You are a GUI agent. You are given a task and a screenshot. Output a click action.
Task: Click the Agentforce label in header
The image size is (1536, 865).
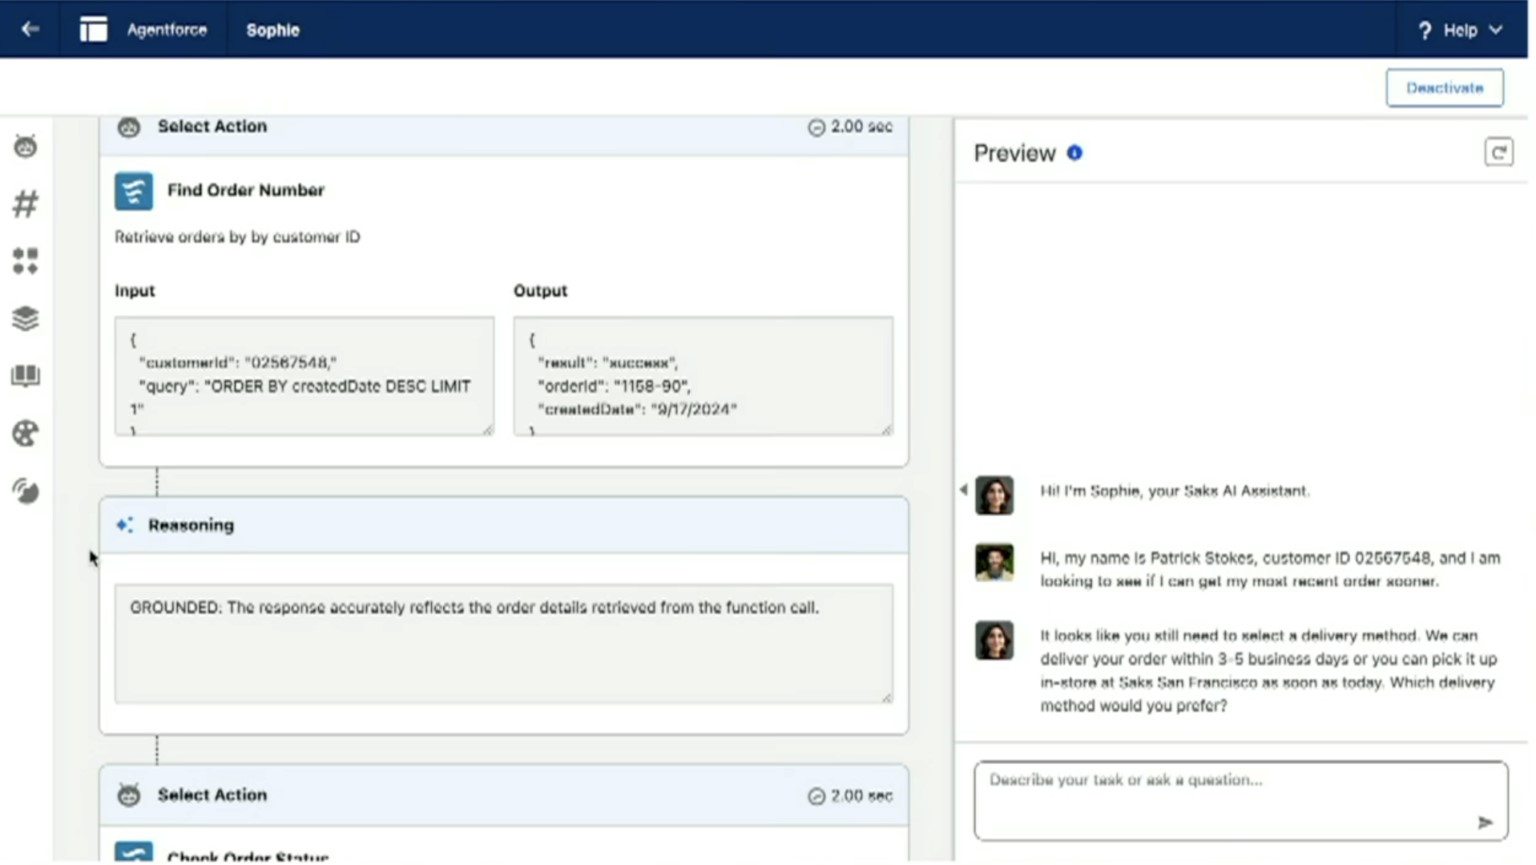167,30
